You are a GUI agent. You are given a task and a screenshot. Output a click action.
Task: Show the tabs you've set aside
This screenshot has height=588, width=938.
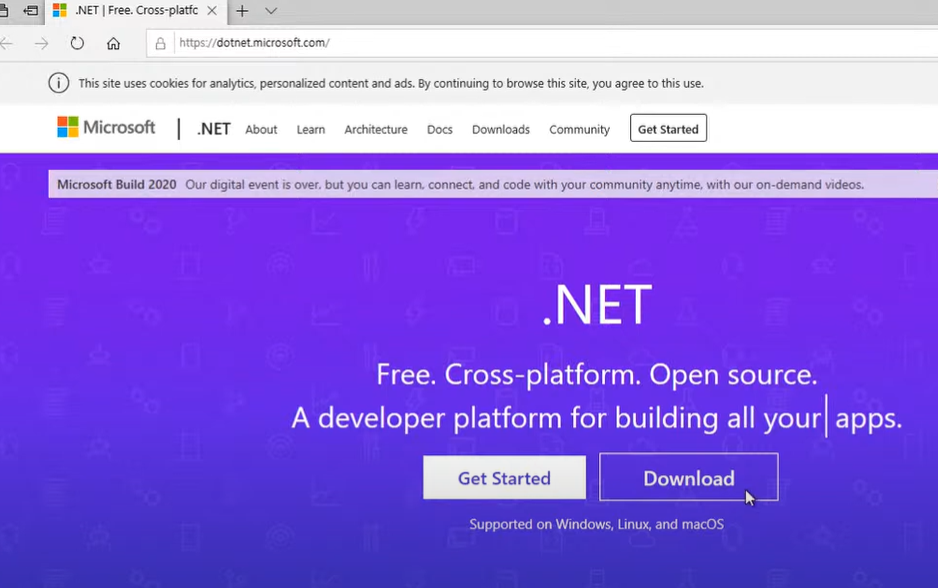coord(4,11)
